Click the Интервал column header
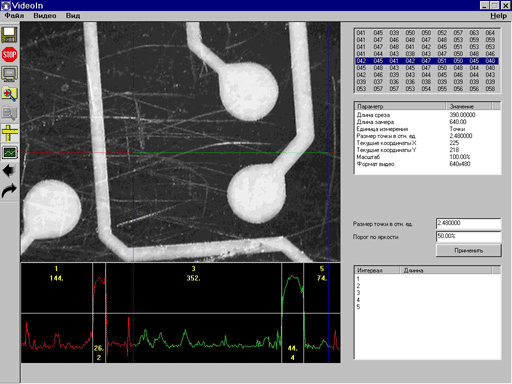This screenshot has height=384, width=512. [377, 270]
